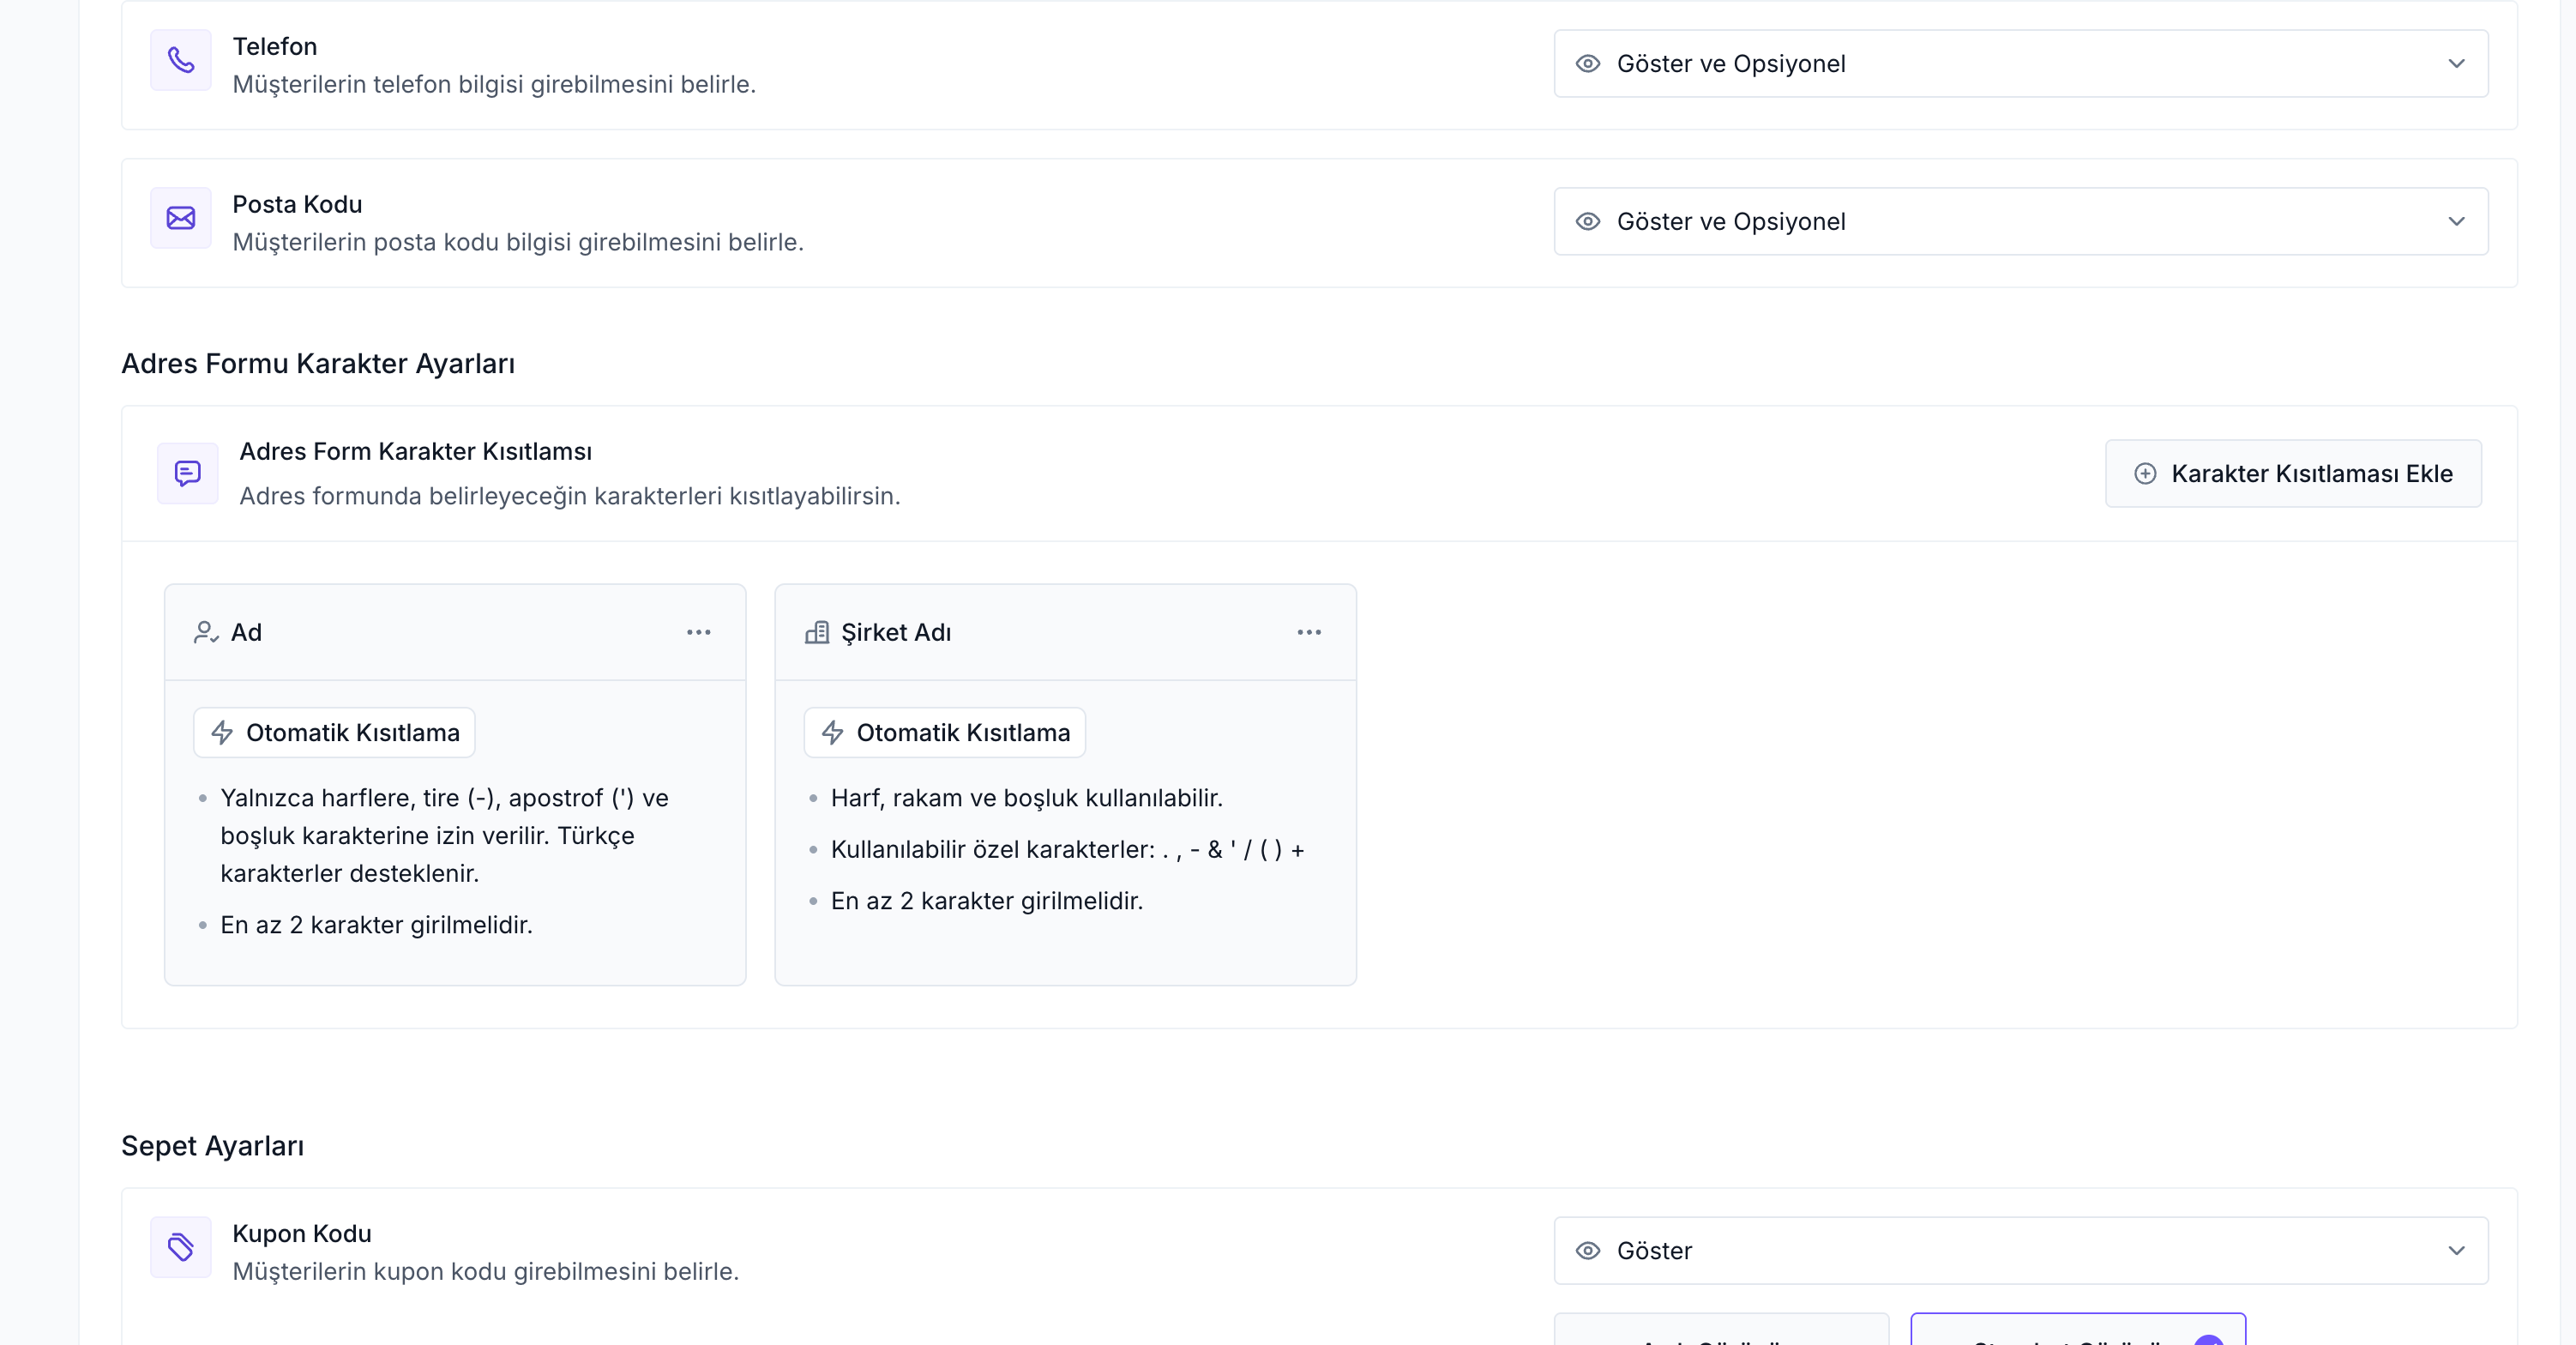Click Otomatik Kısıtlama badge in Ad card
2576x1345 pixels.
(335, 733)
